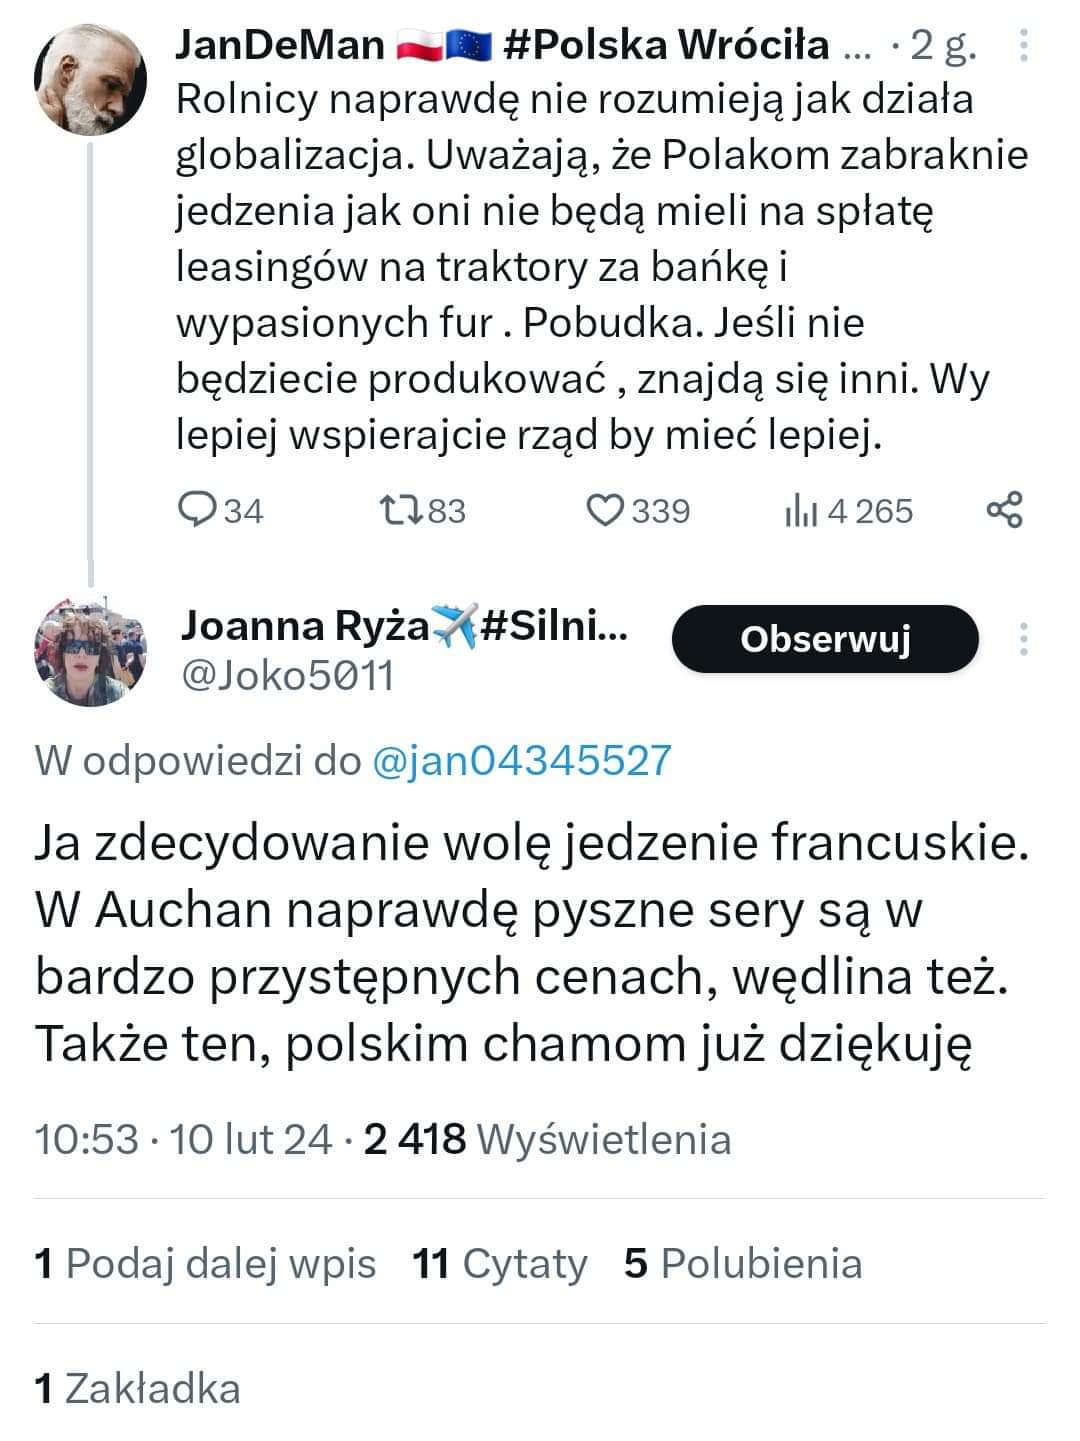The width and height of the screenshot is (1080, 1441).
Task: Tap the share icon on JanDeMan's post
Action: [x=1004, y=510]
